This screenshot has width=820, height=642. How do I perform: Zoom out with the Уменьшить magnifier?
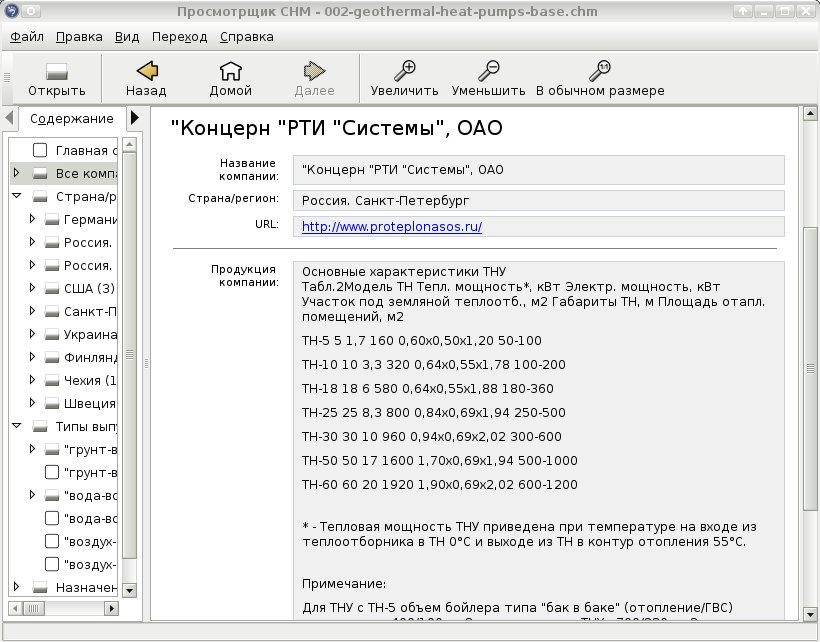coord(488,71)
